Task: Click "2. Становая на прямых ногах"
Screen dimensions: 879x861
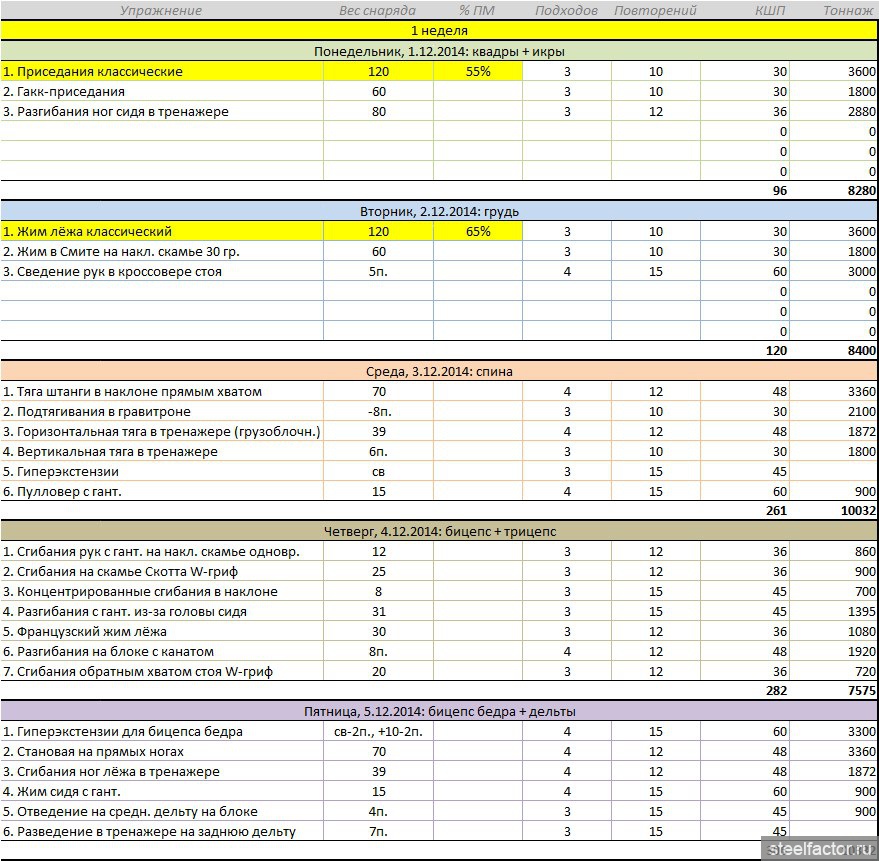Action: pos(162,752)
